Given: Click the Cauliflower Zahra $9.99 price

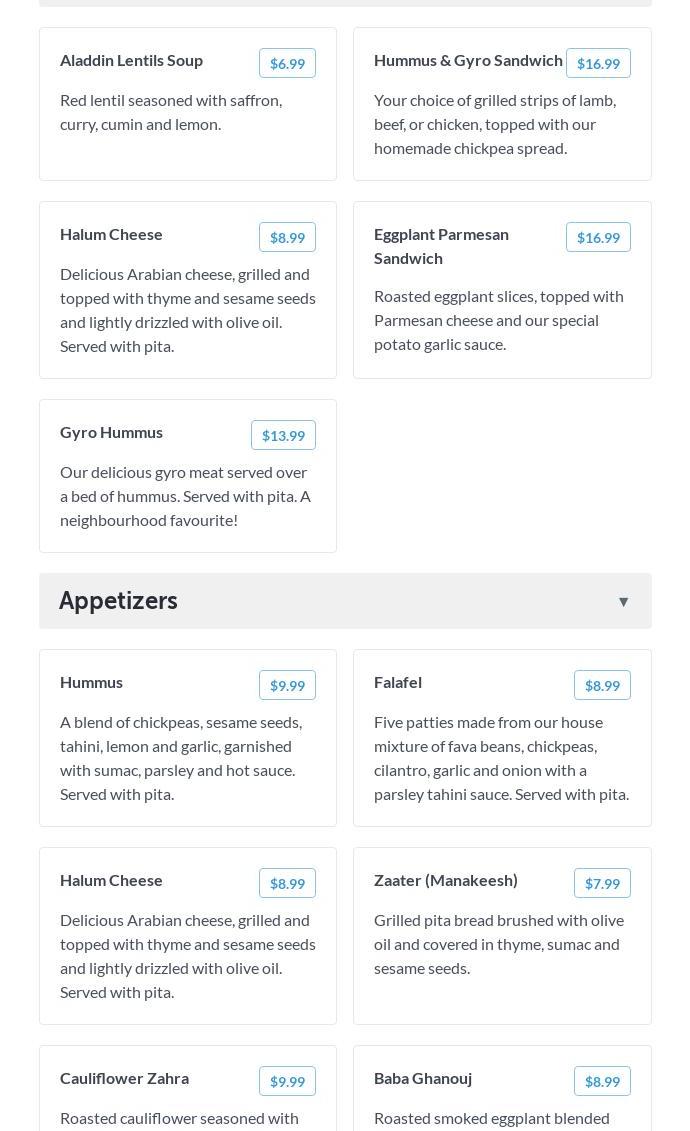Looking at the screenshot, I should coord(287,1081).
